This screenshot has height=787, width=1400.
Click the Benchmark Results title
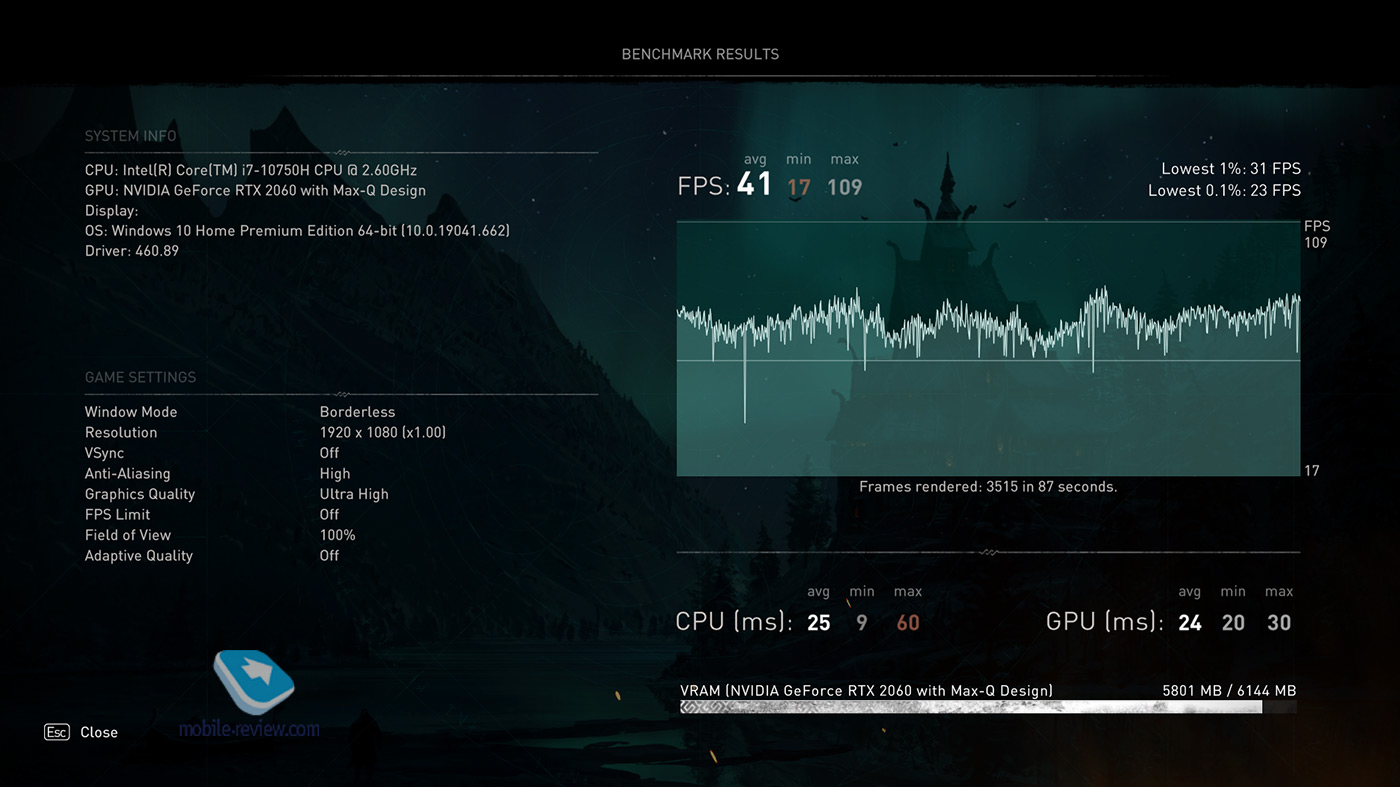(x=700, y=54)
